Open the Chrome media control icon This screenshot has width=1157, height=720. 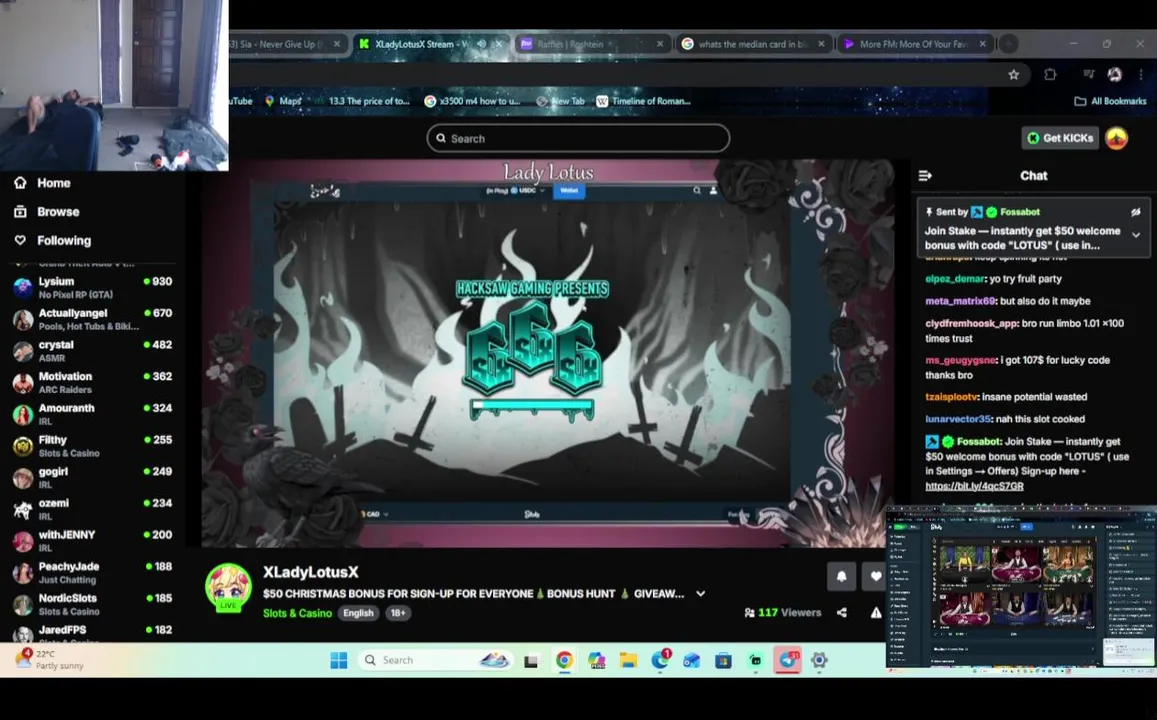[1088, 75]
